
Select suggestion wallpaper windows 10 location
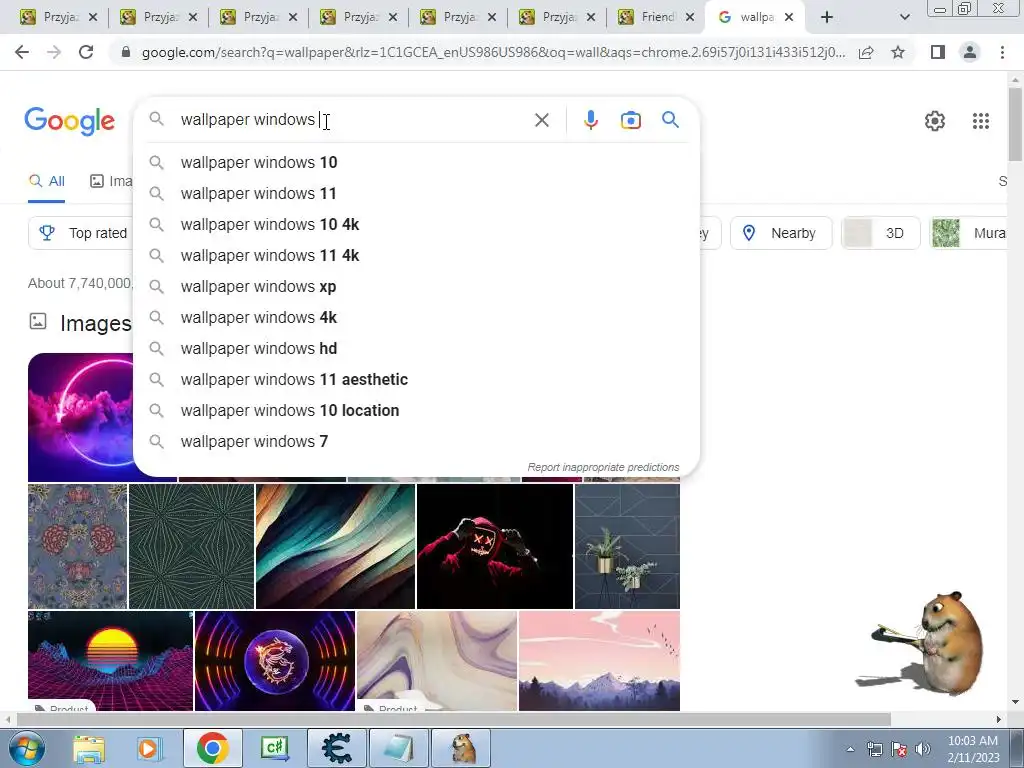tap(416, 411)
